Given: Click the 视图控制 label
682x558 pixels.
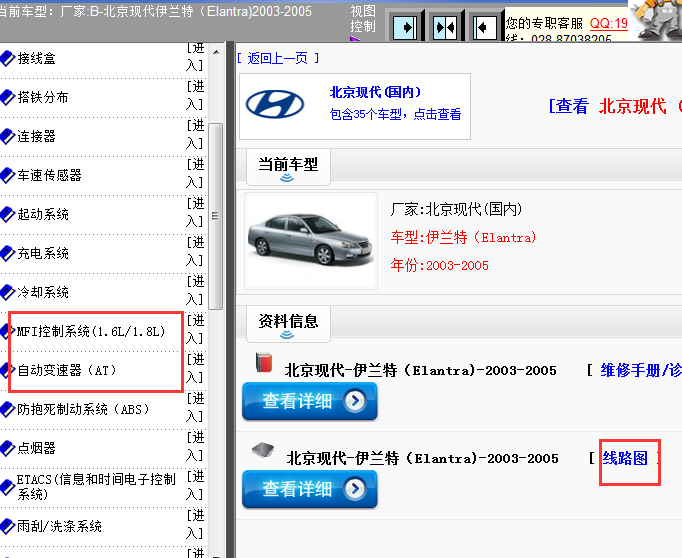Looking at the screenshot, I should [x=363, y=19].
